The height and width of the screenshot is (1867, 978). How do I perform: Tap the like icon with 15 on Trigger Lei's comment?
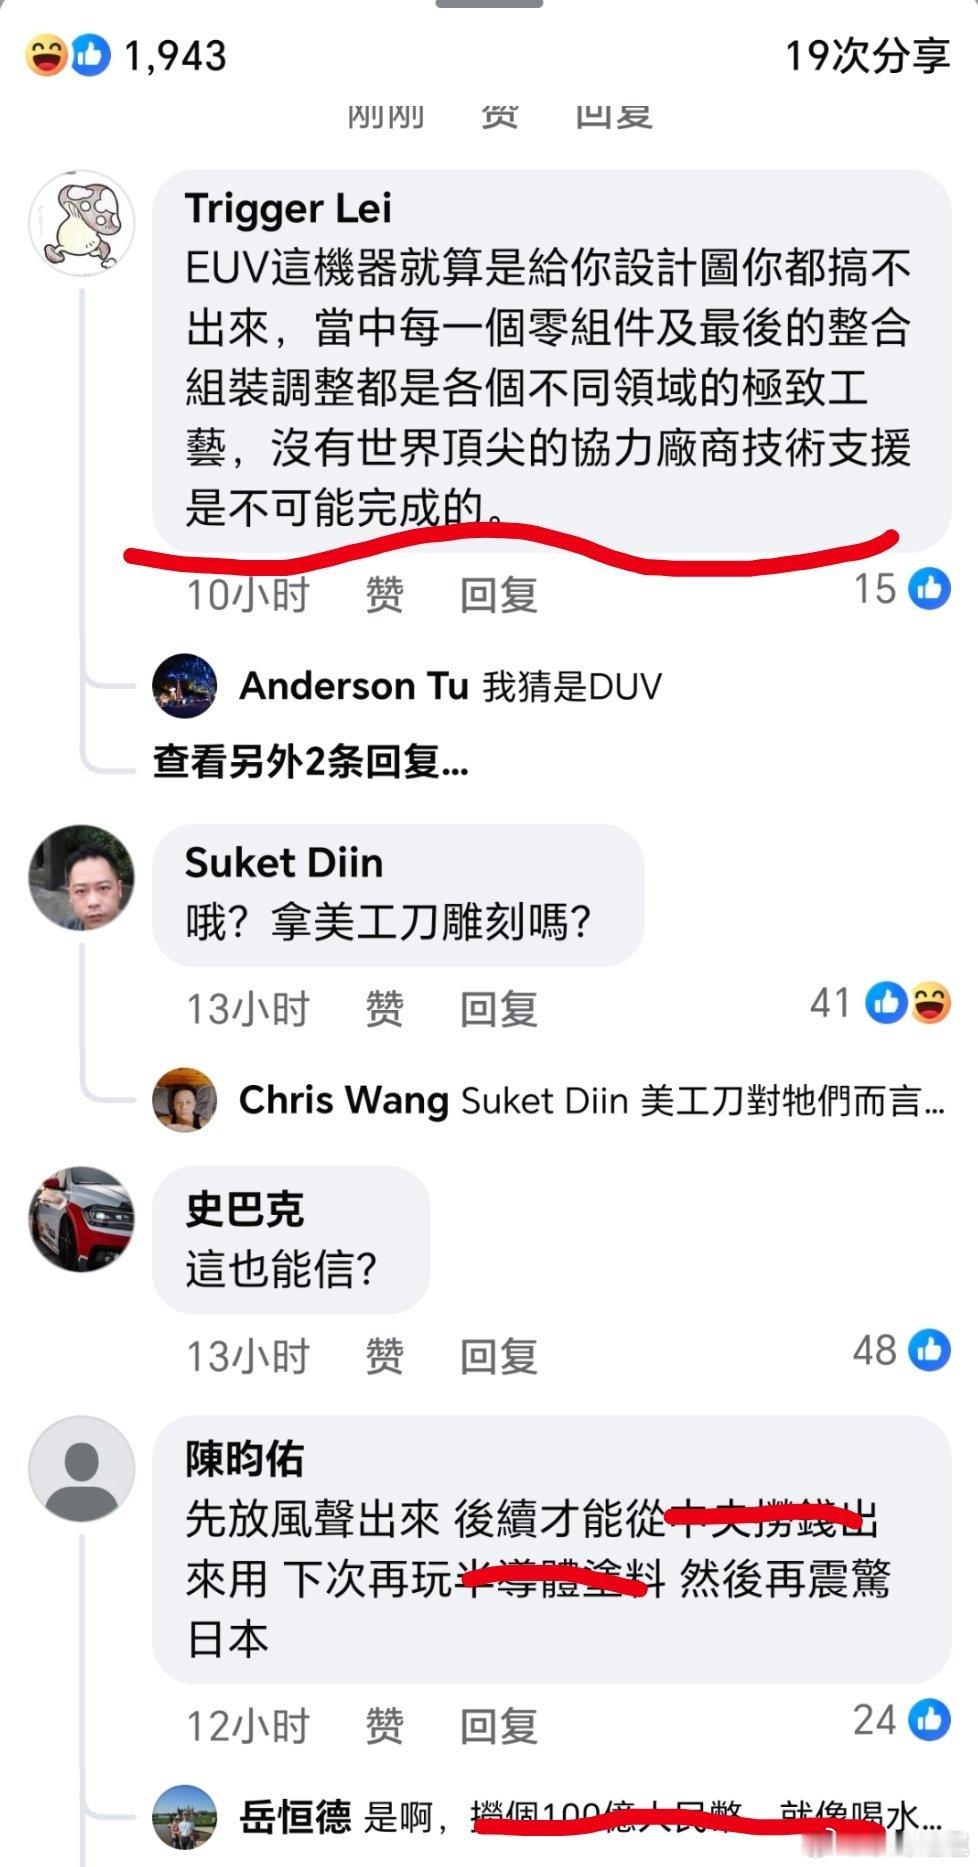click(x=929, y=588)
